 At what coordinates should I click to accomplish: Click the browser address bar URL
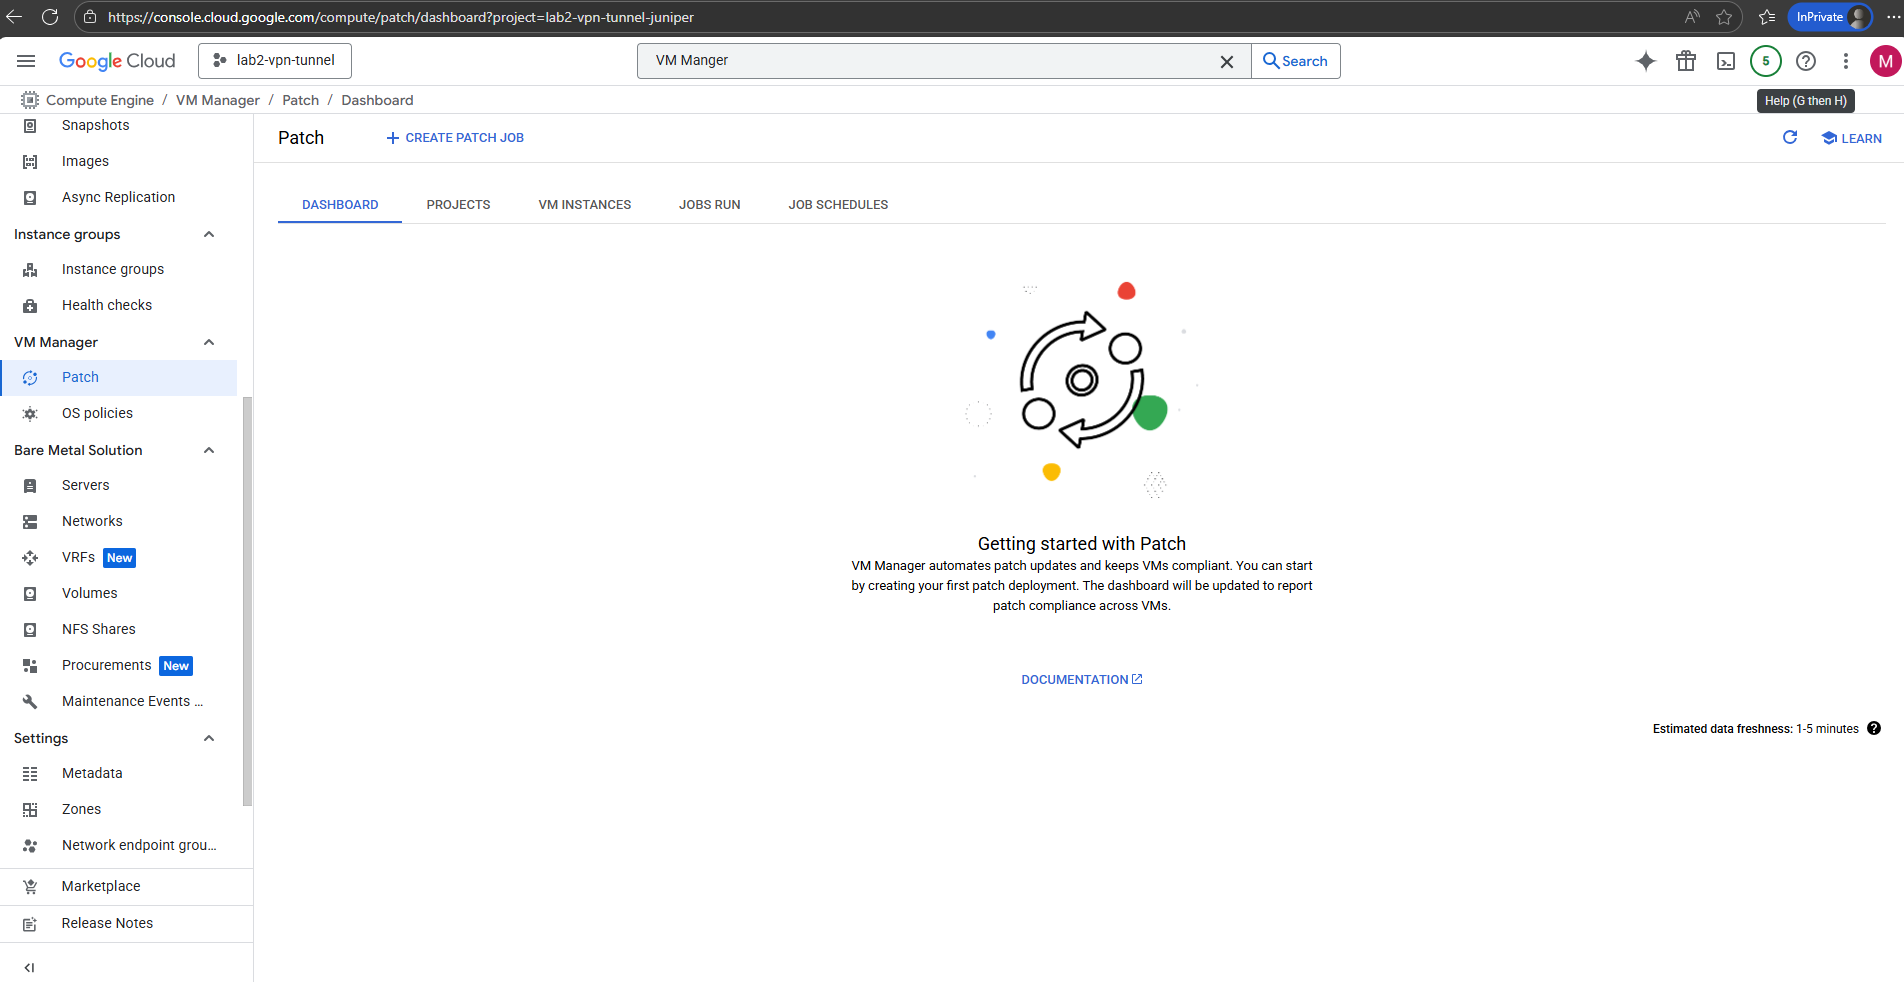pos(400,17)
